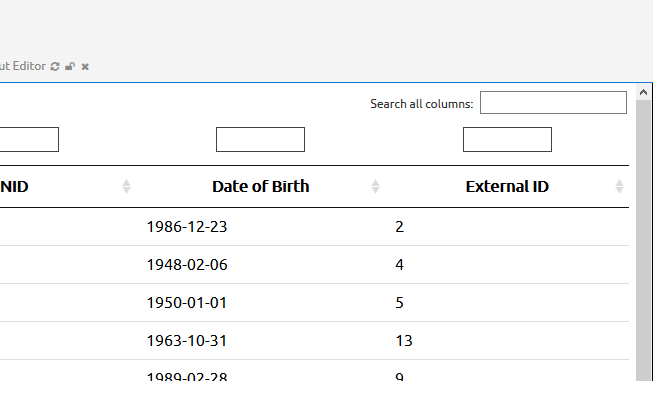The width and height of the screenshot is (656, 394).
Task: Focus the Search all columns field
Action: (553, 102)
